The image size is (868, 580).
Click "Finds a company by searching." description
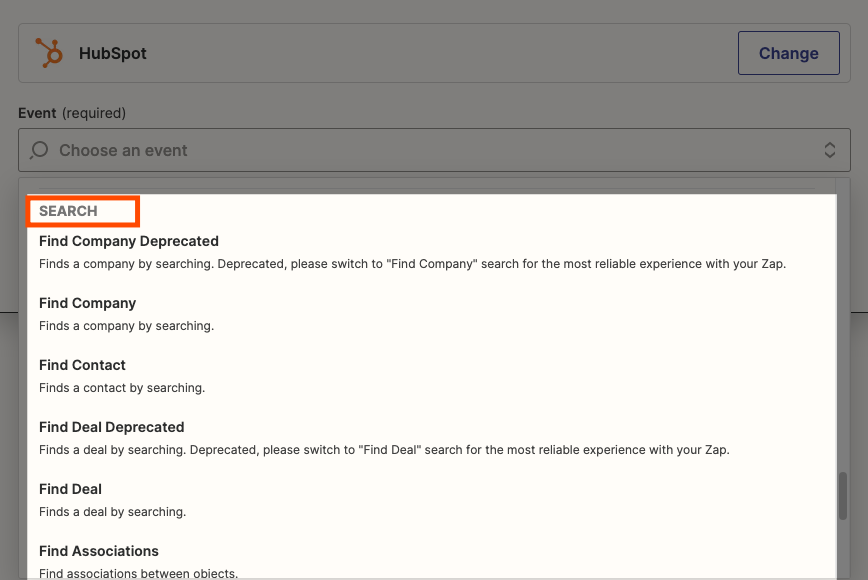126,326
